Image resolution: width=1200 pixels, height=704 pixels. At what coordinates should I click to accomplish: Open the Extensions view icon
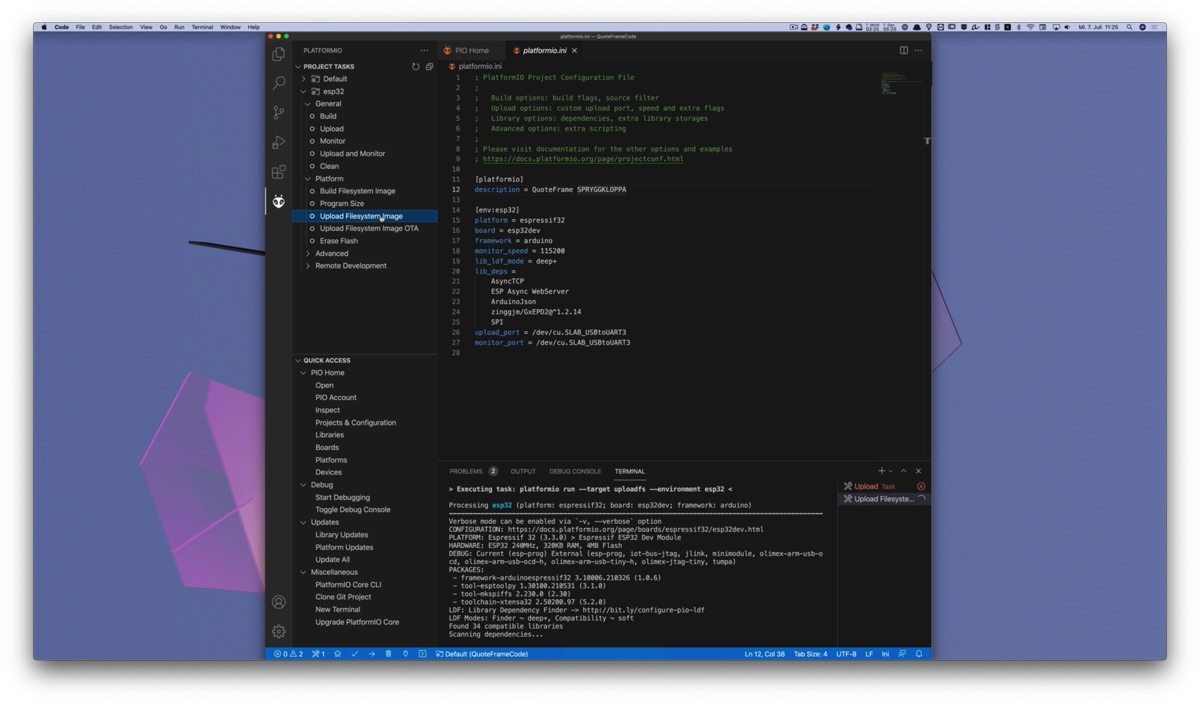279,172
